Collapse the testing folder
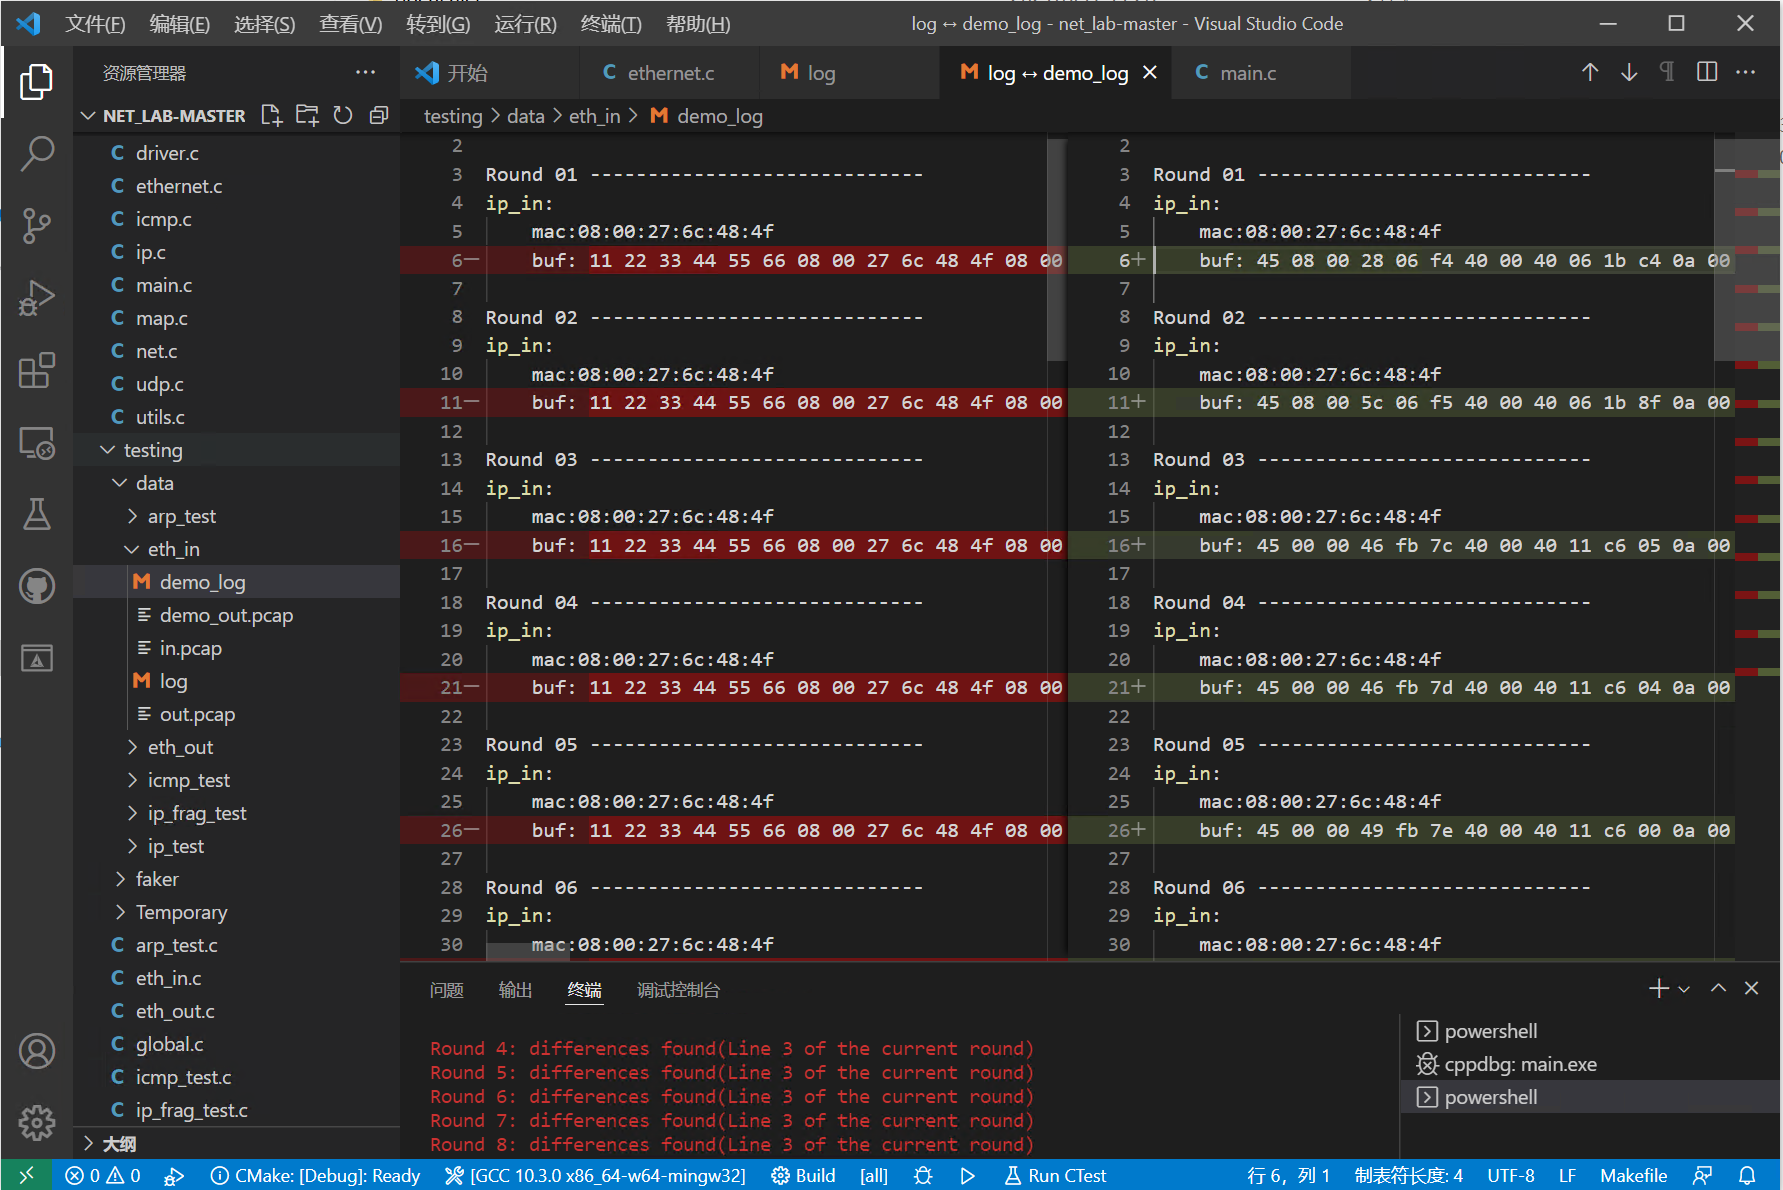The height and width of the screenshot is (1190, 1783). (108, 450)
